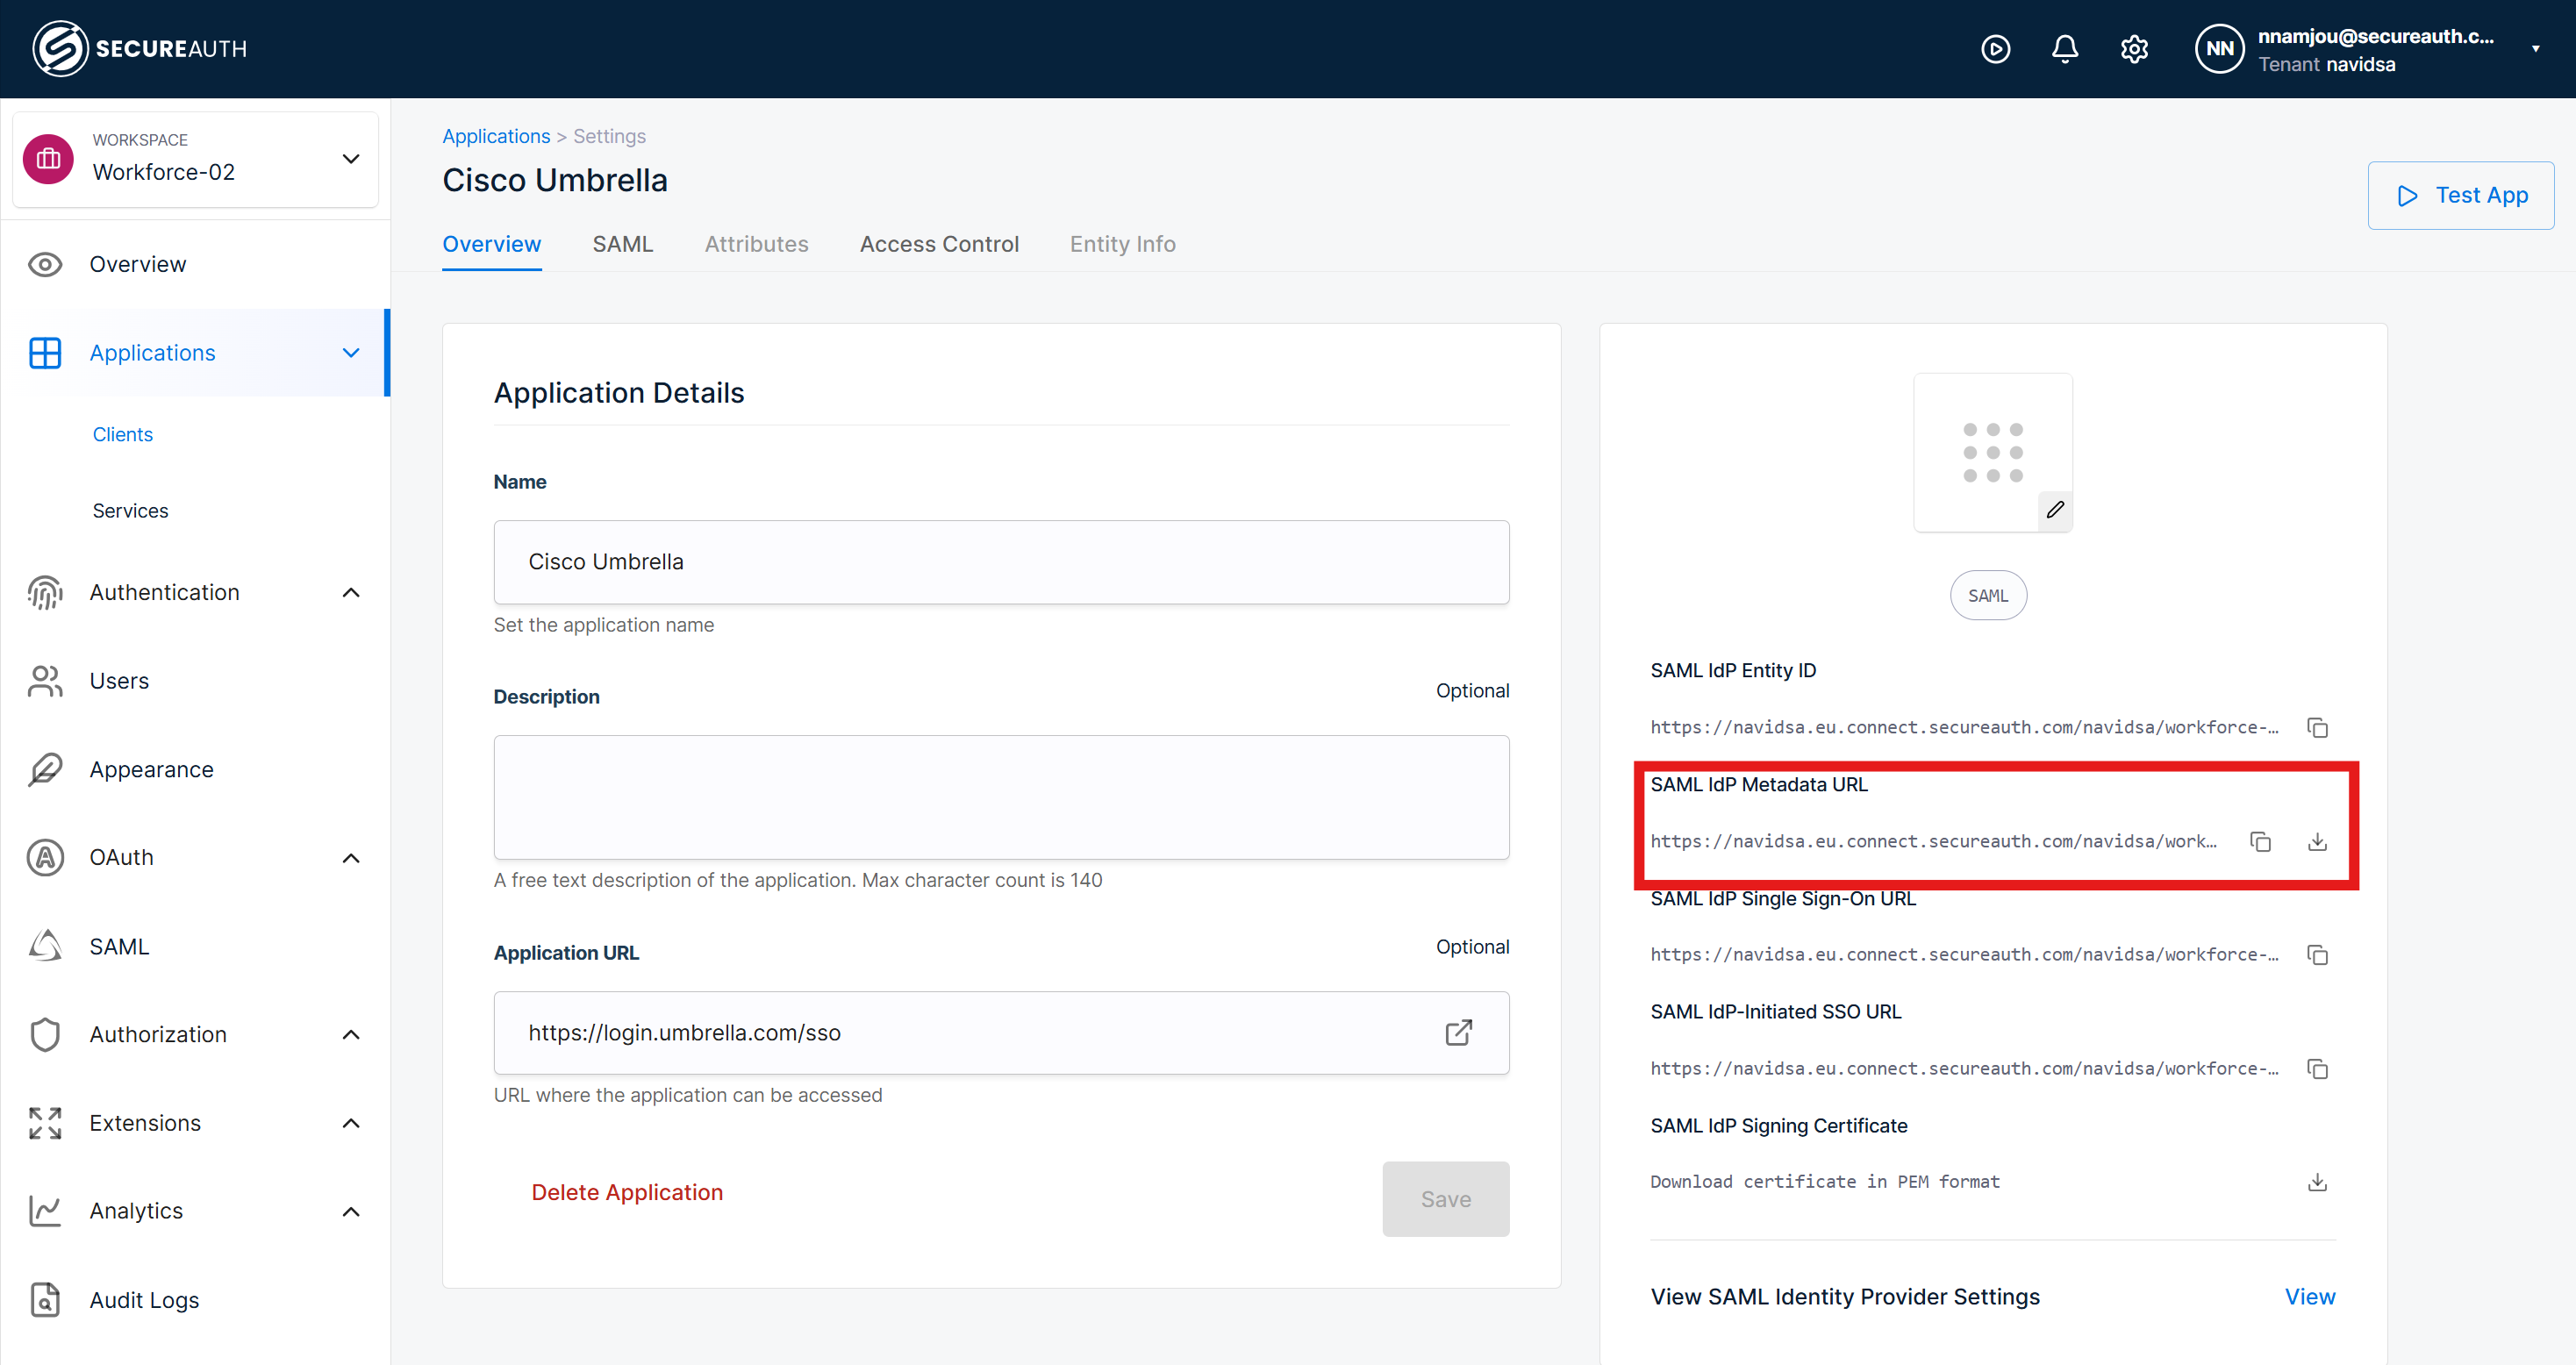Switch to the Overview tab
Image resolution: width=2576 pixels, height=1365 pixels.
[x=492, y=244]
